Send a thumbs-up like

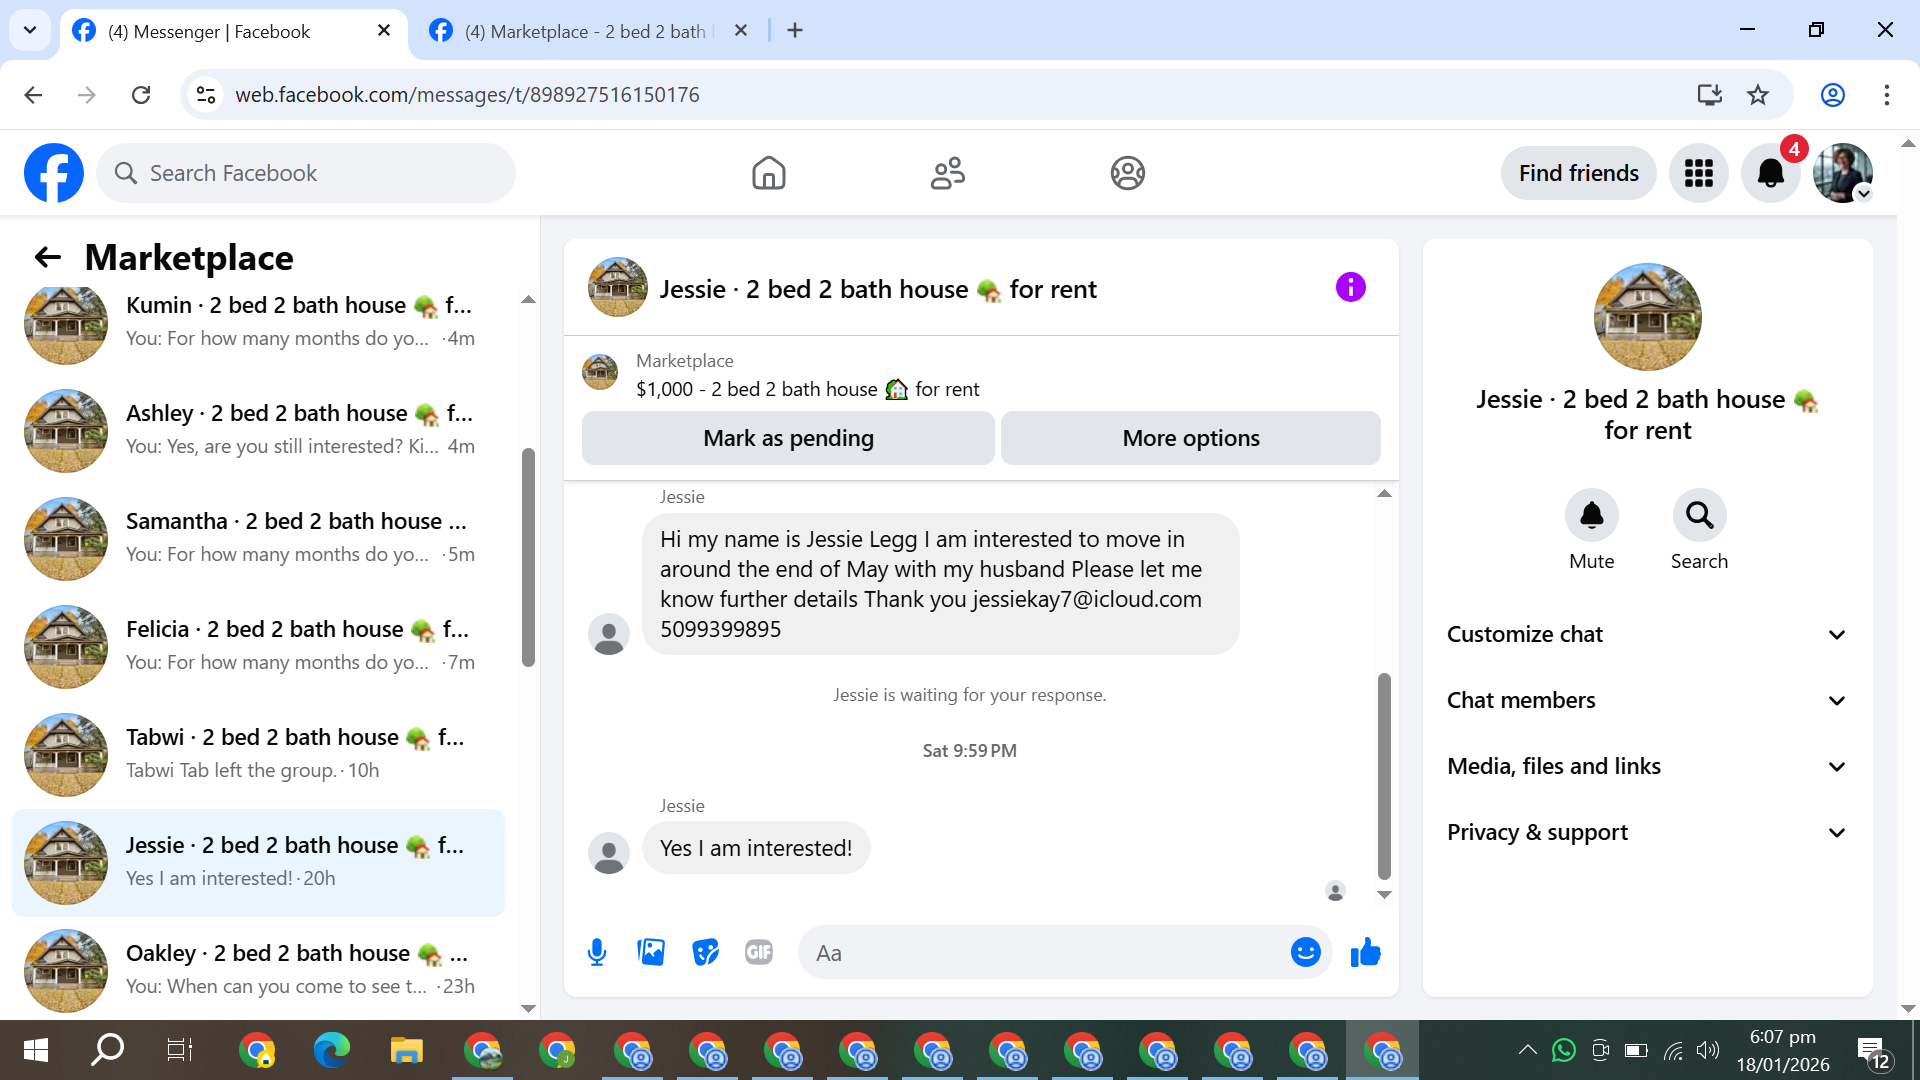click(1365, 952)
